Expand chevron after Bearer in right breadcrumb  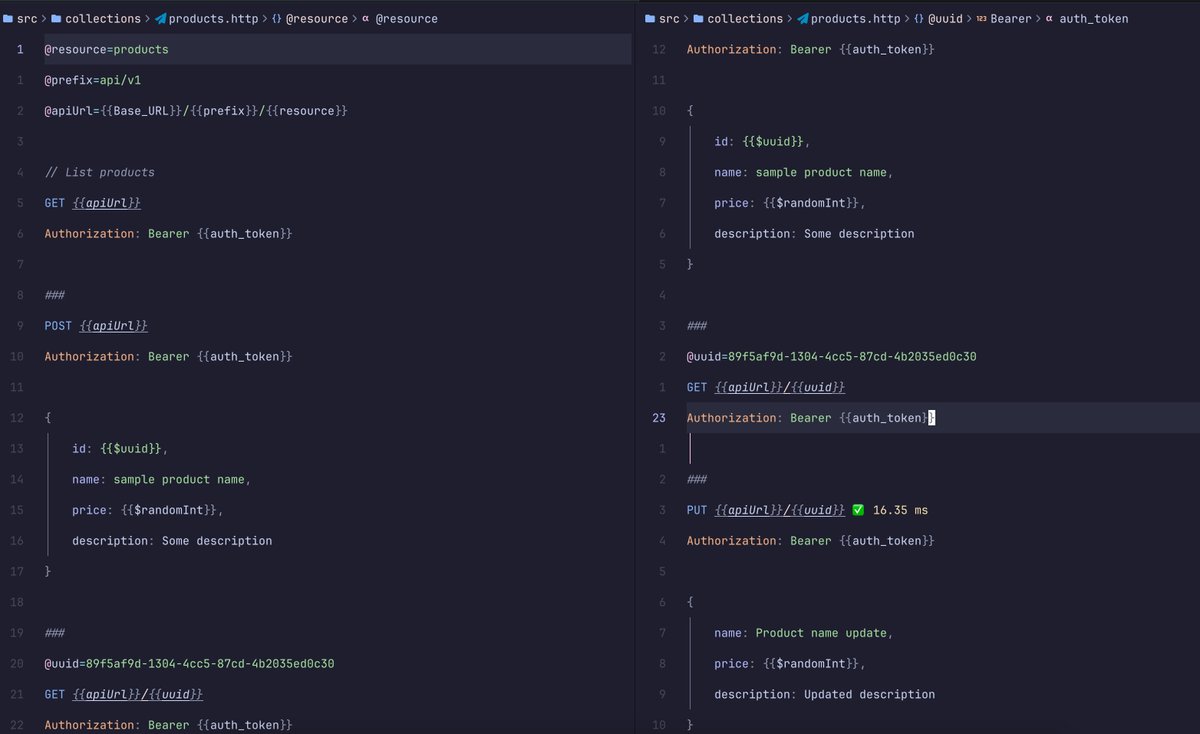pos(1038,18)
